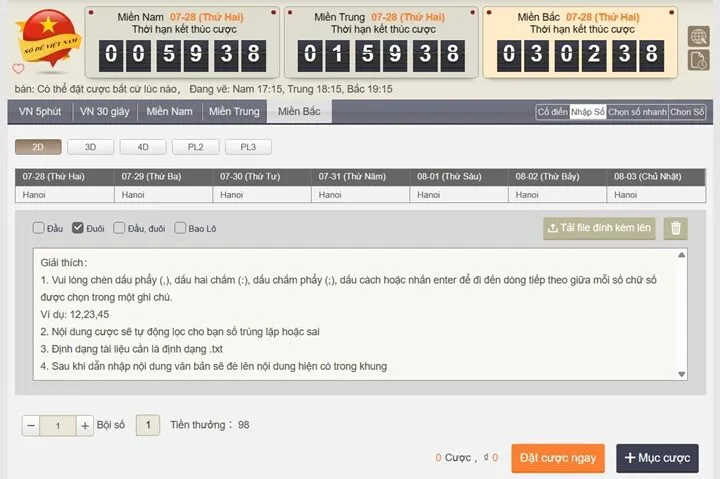Switch to the Miền Nam tab

tap(169, 111)
